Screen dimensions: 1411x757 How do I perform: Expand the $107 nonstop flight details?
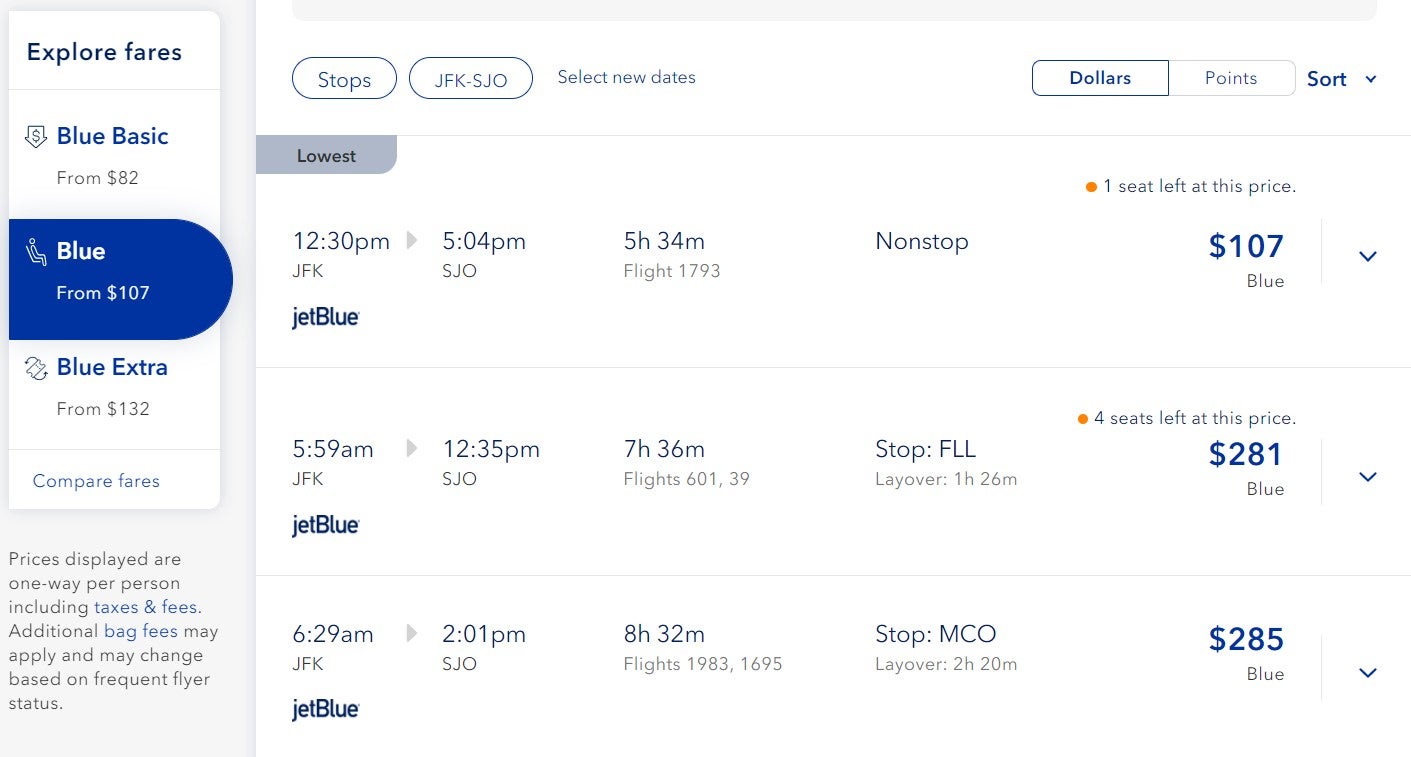click(x=1368, y=257)
